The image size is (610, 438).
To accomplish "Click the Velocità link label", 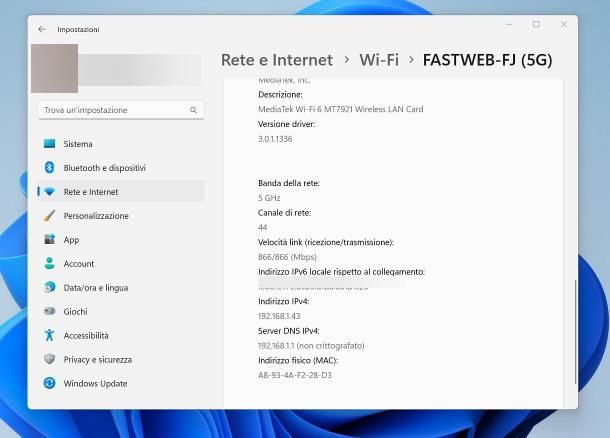I will [x=326, y=242].
